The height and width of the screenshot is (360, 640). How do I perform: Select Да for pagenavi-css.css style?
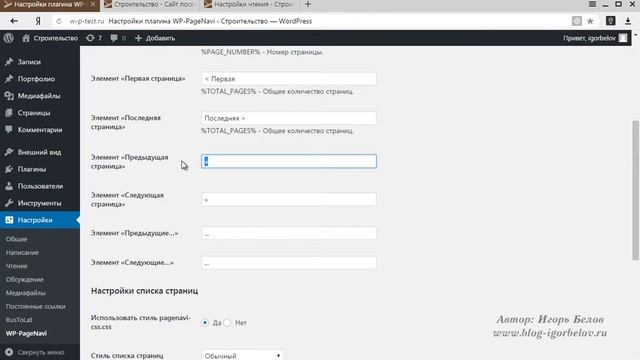tap(205, 322)
